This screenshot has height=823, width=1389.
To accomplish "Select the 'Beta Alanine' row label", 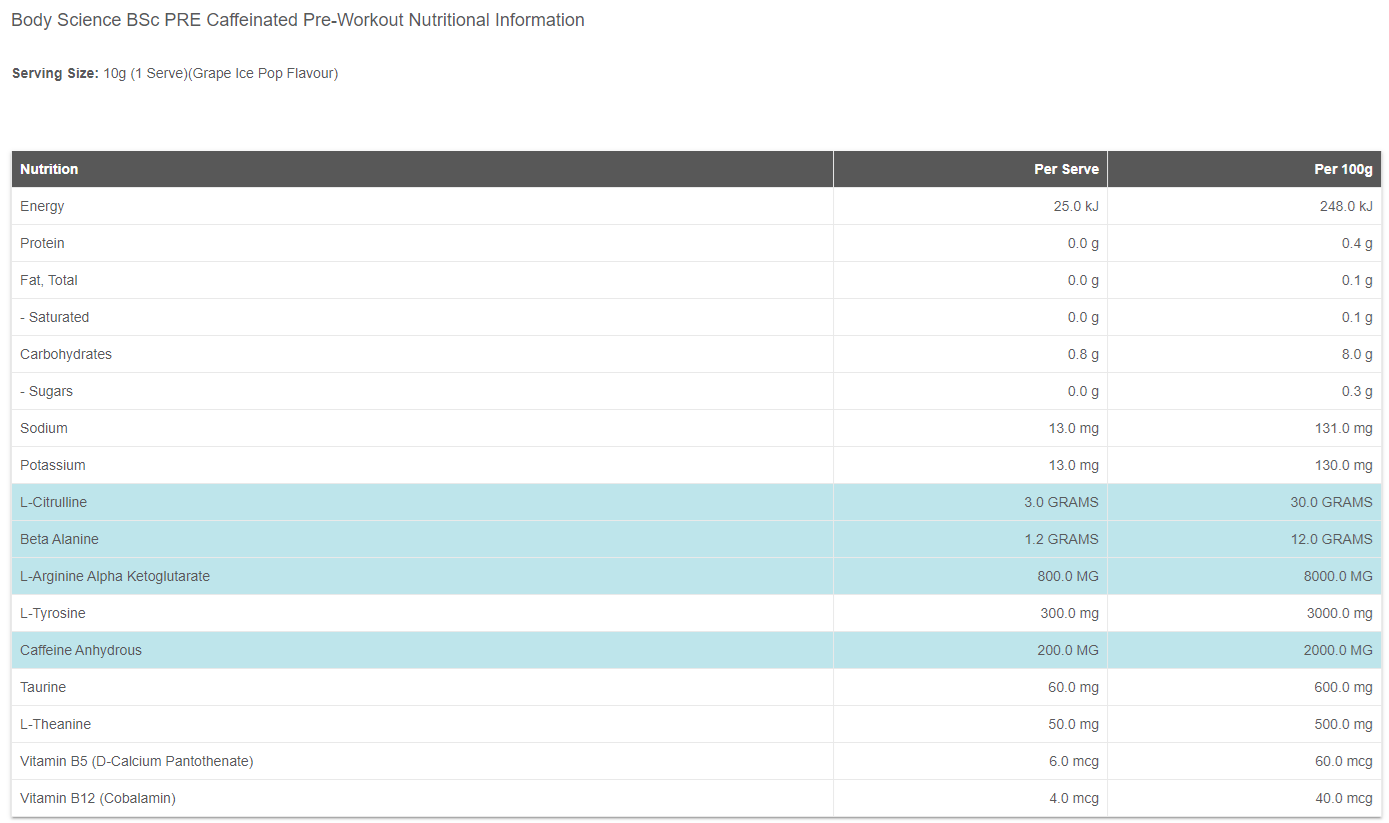I will [59, 539].
